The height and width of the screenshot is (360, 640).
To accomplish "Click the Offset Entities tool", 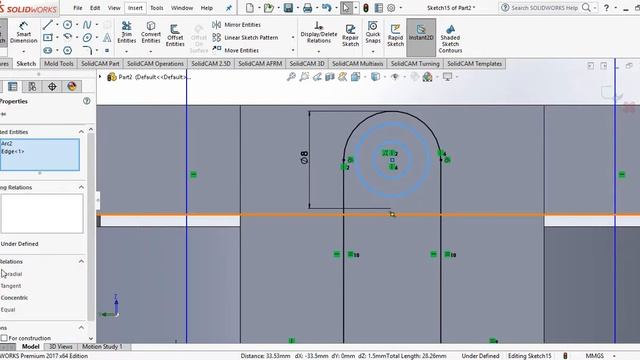I will [175, 36].
